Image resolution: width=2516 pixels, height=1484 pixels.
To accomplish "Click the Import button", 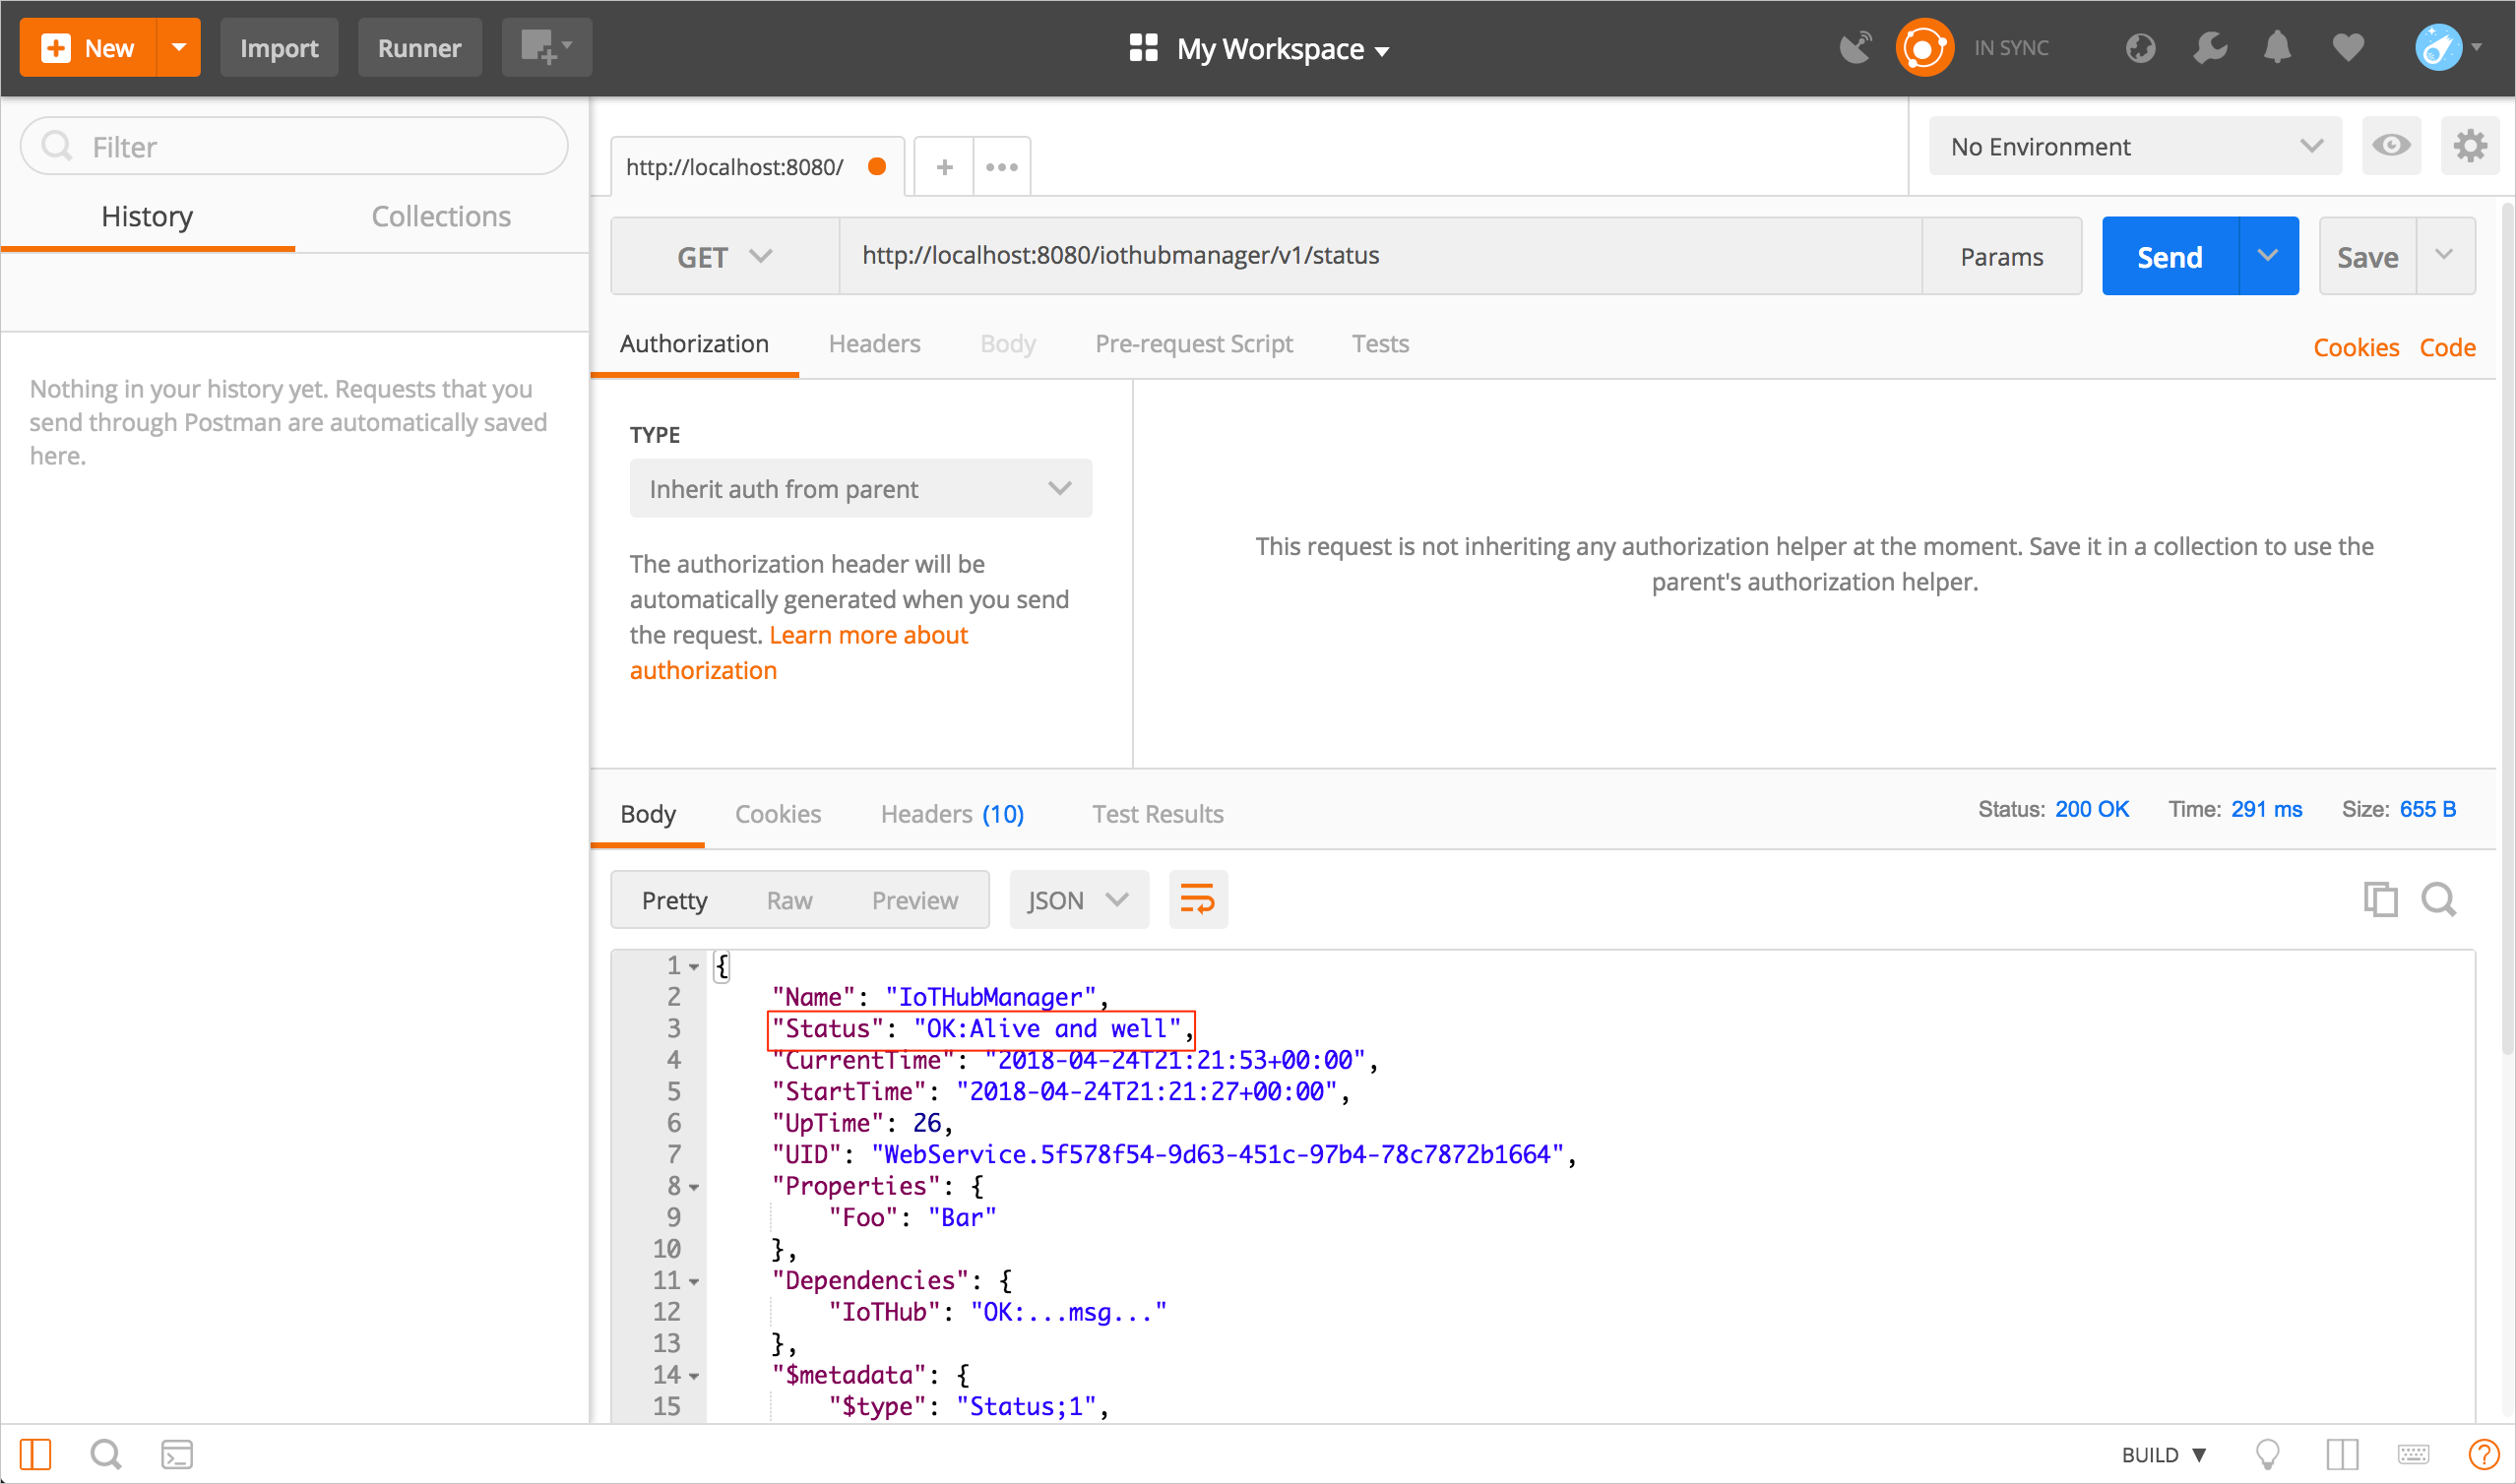I will pyautogui.click(x=279, y=47).
